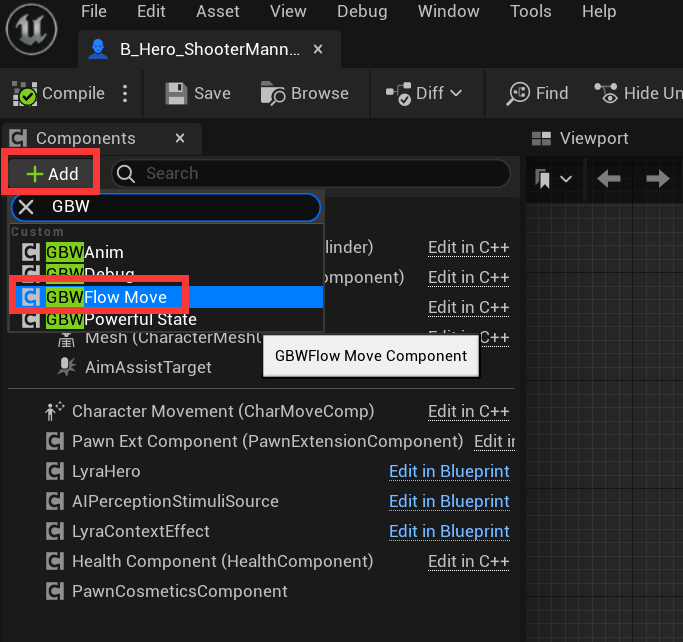Open the View menu
683x642 pixels.
[x=288, y=11]
